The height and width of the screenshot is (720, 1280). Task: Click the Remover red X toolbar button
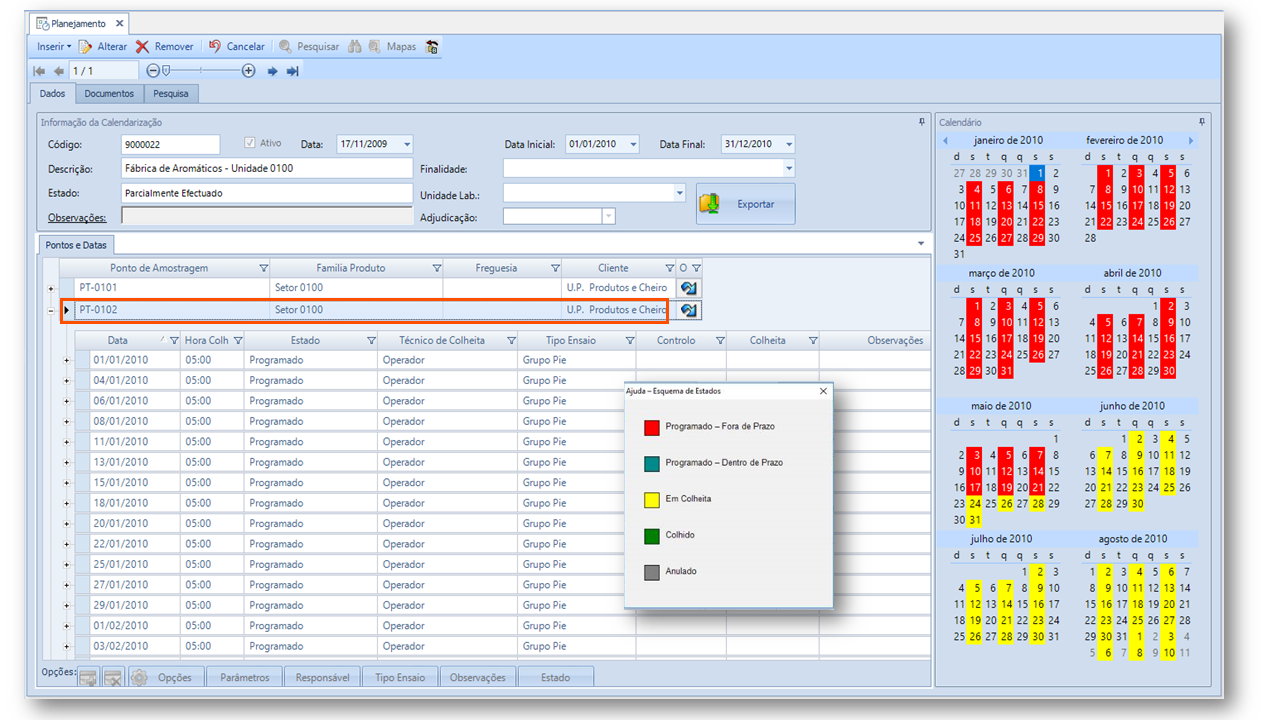coord(165,46)
